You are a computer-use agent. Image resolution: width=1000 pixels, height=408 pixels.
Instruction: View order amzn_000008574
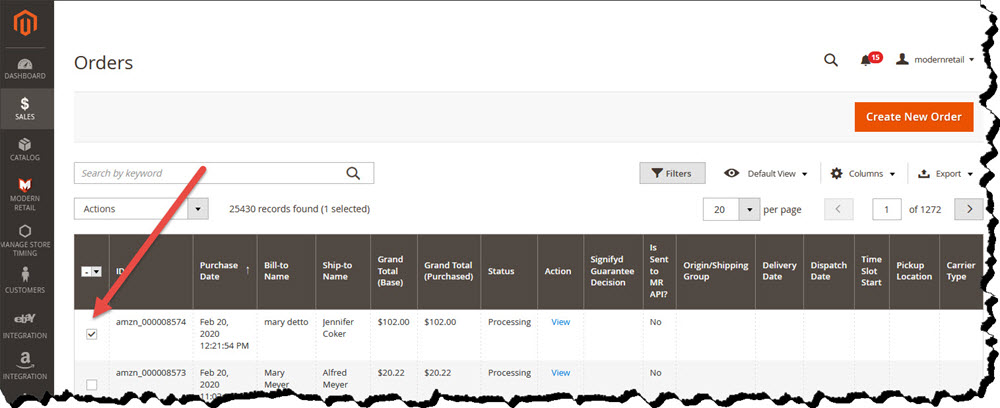pos(561,322)
